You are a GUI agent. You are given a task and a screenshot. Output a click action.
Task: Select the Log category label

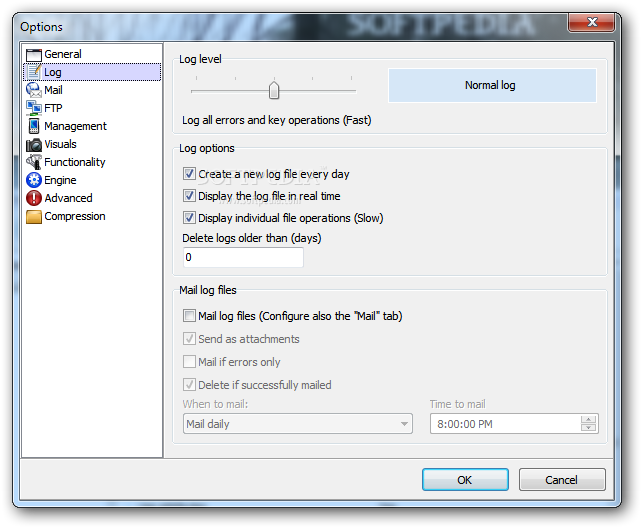pos(53,72)
